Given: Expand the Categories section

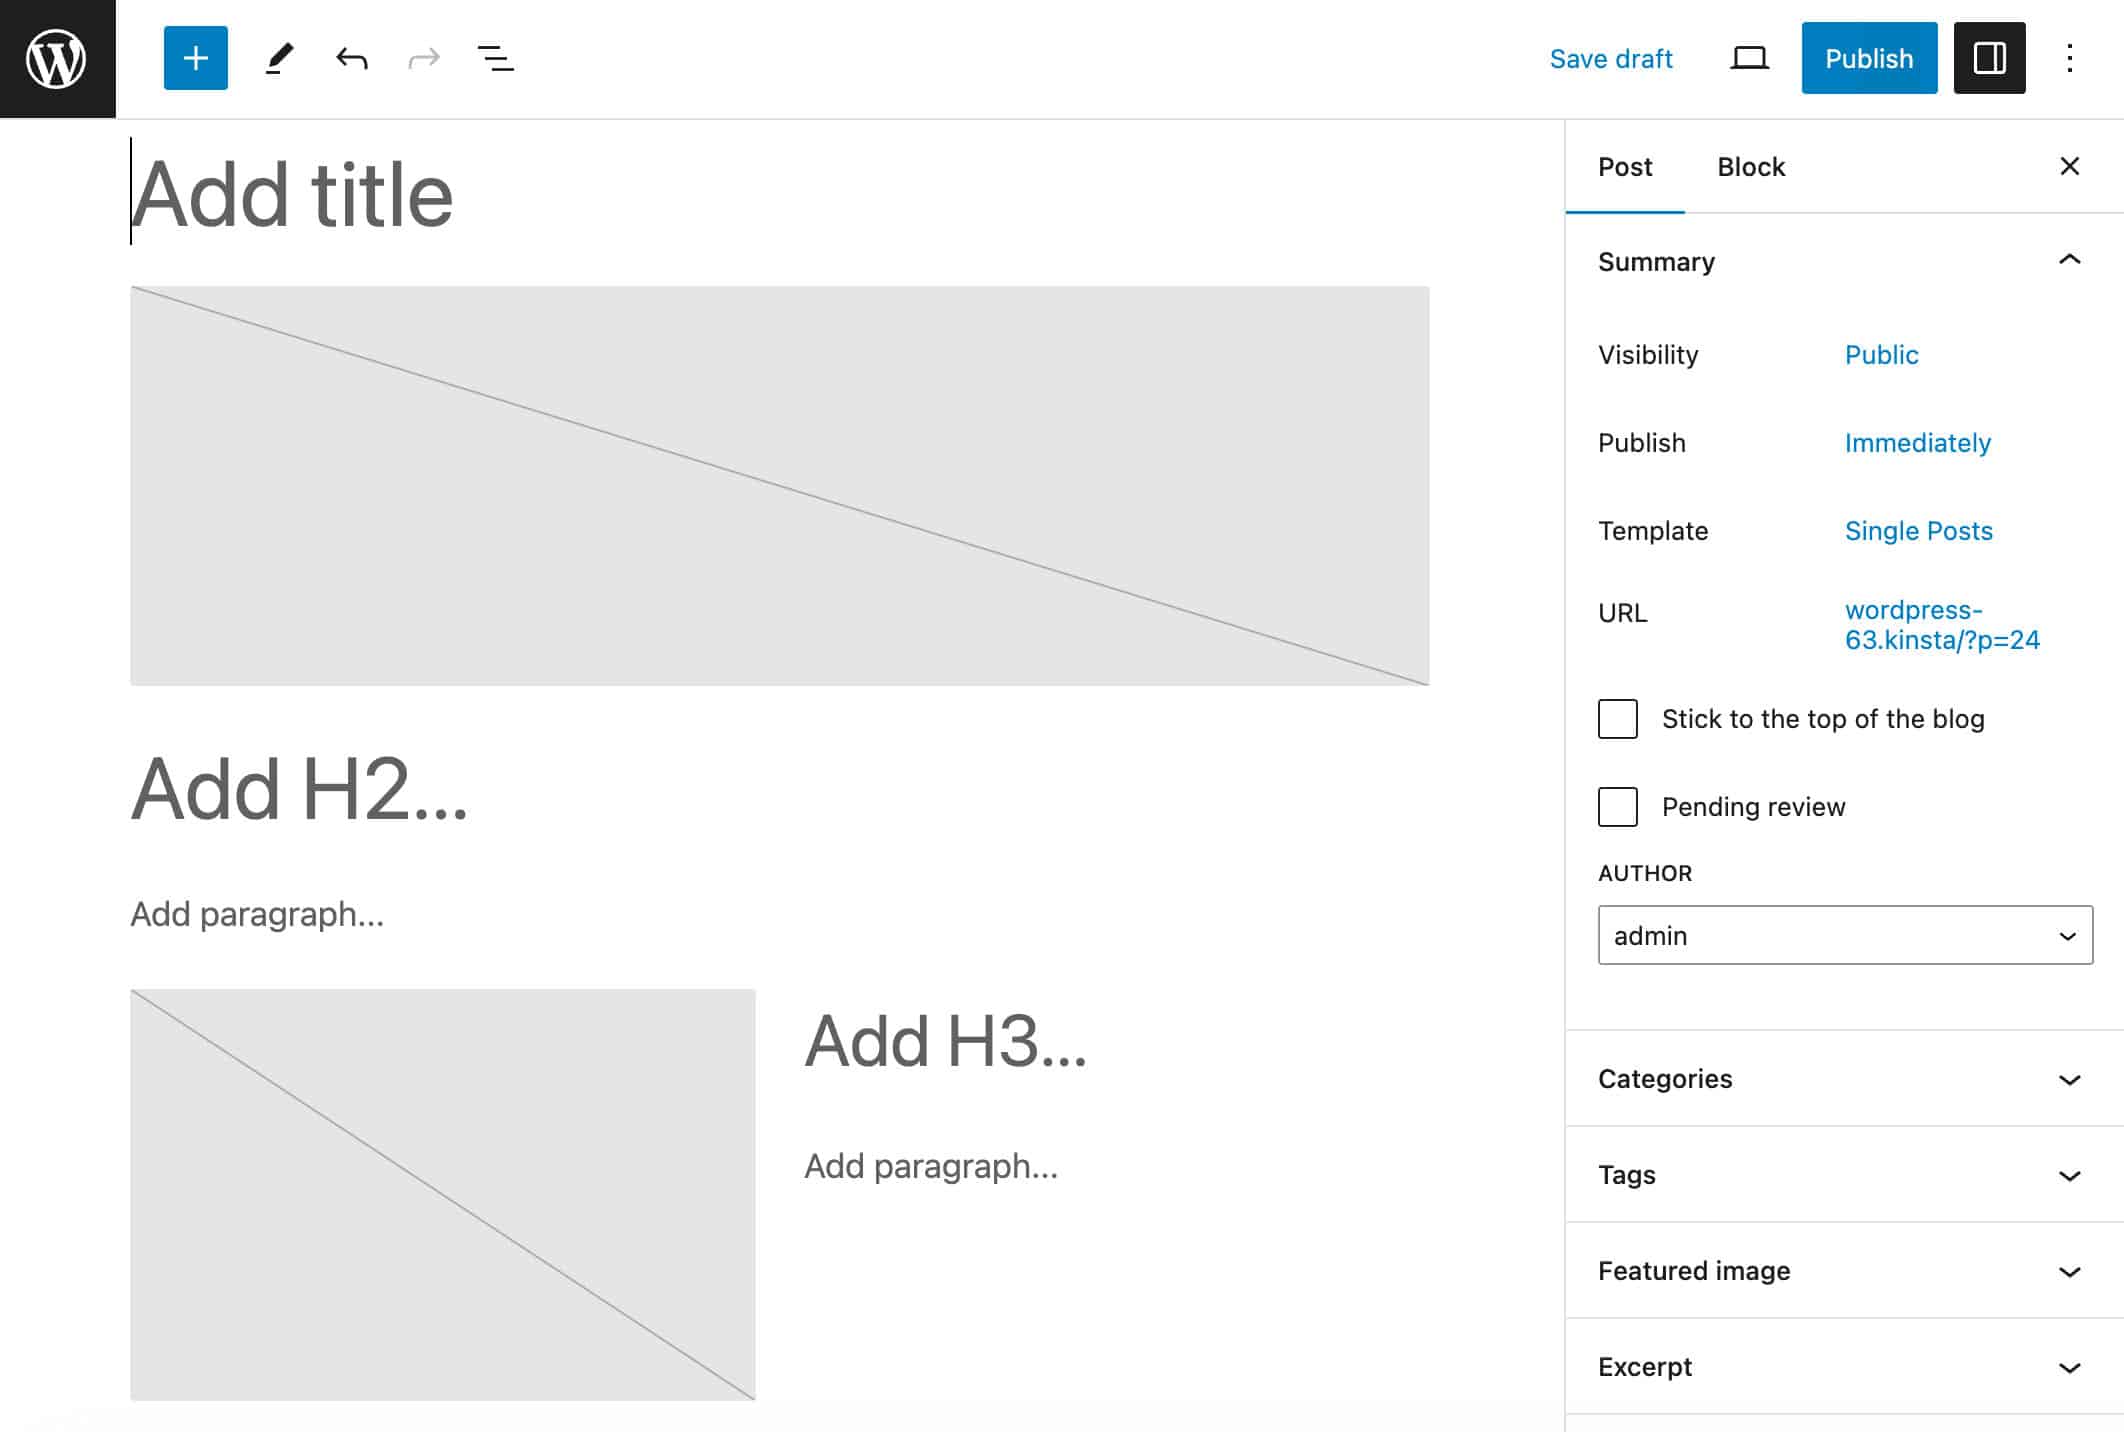Looking at the screenshot, I should tap(1844, 1079).
